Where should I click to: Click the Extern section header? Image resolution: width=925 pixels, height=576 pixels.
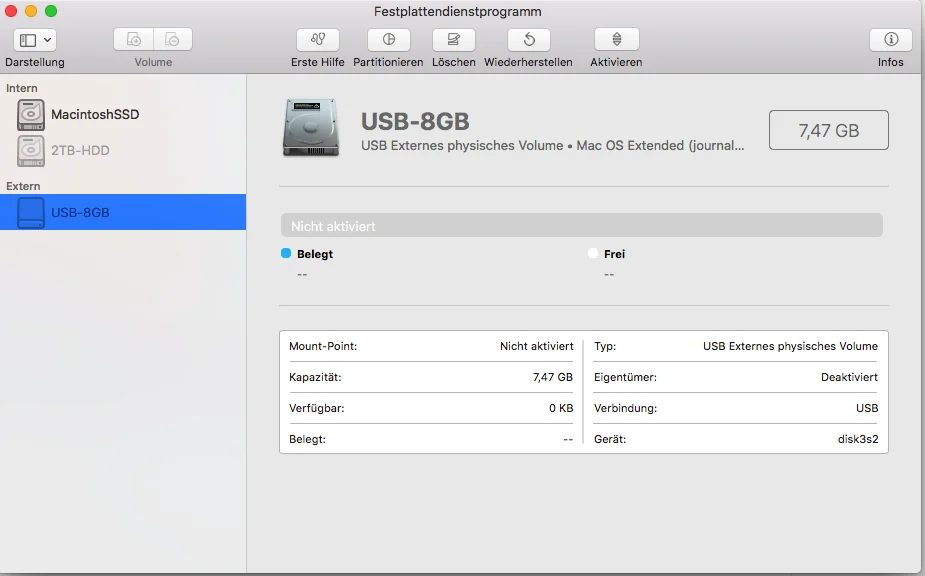(23, 186)
